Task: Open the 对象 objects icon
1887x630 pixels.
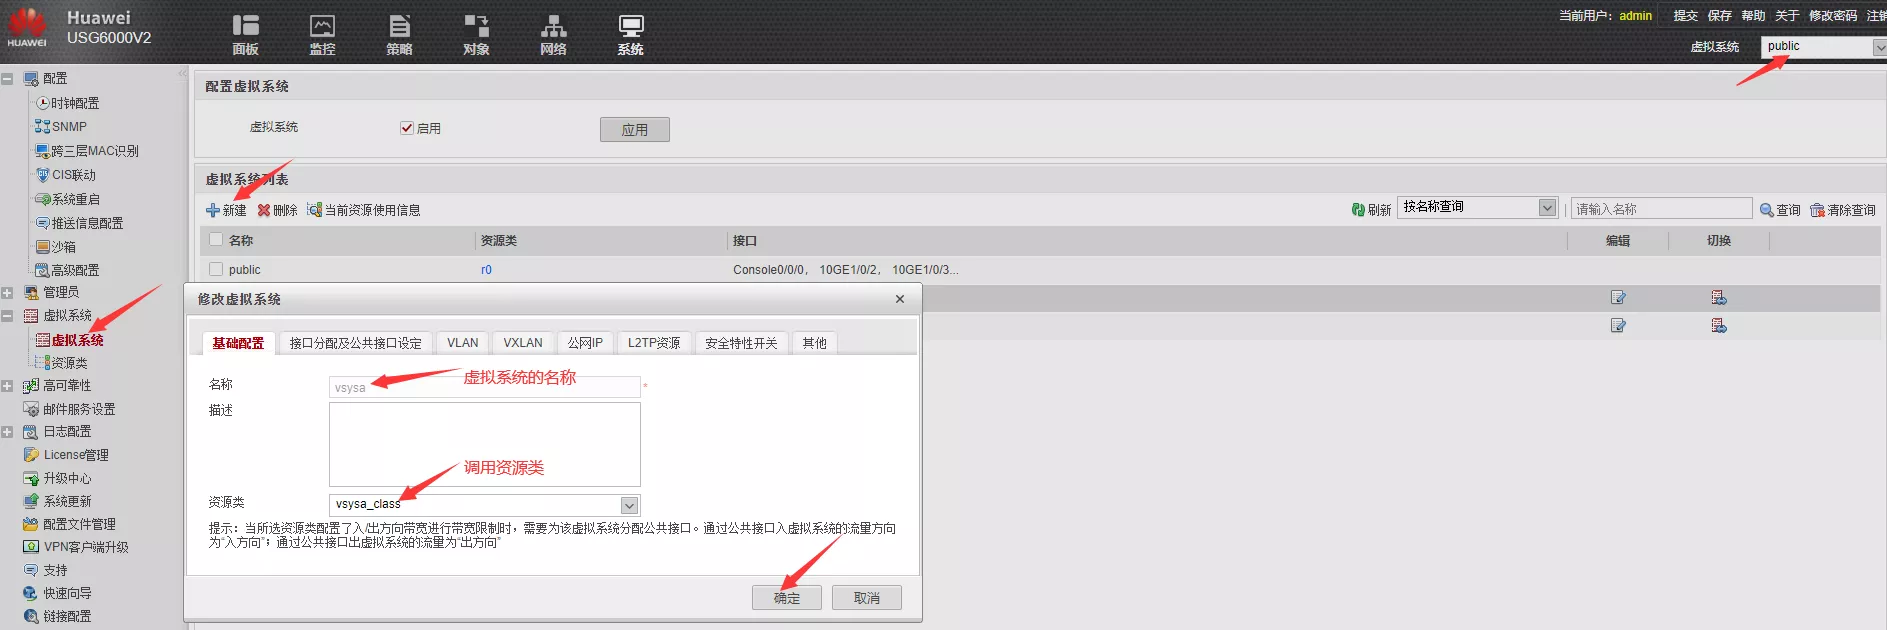Action: click(x=476, y=27)
